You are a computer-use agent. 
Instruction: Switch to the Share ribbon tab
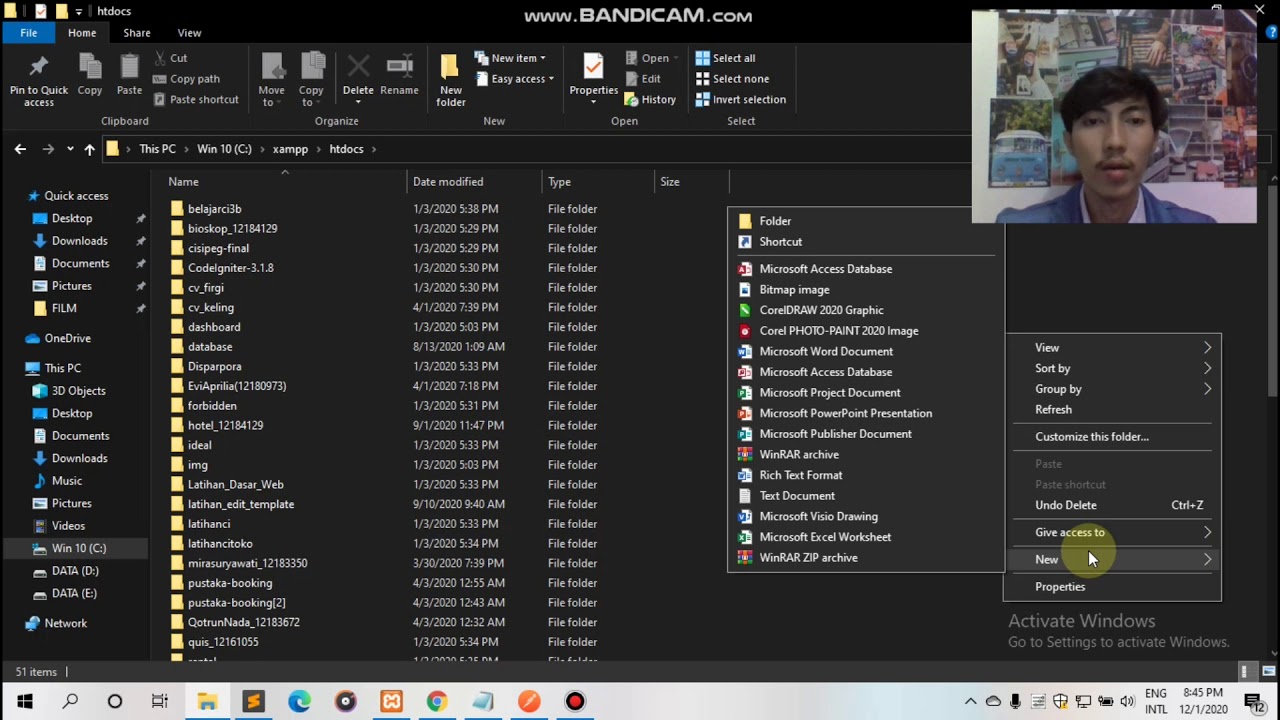coord(137,33)
